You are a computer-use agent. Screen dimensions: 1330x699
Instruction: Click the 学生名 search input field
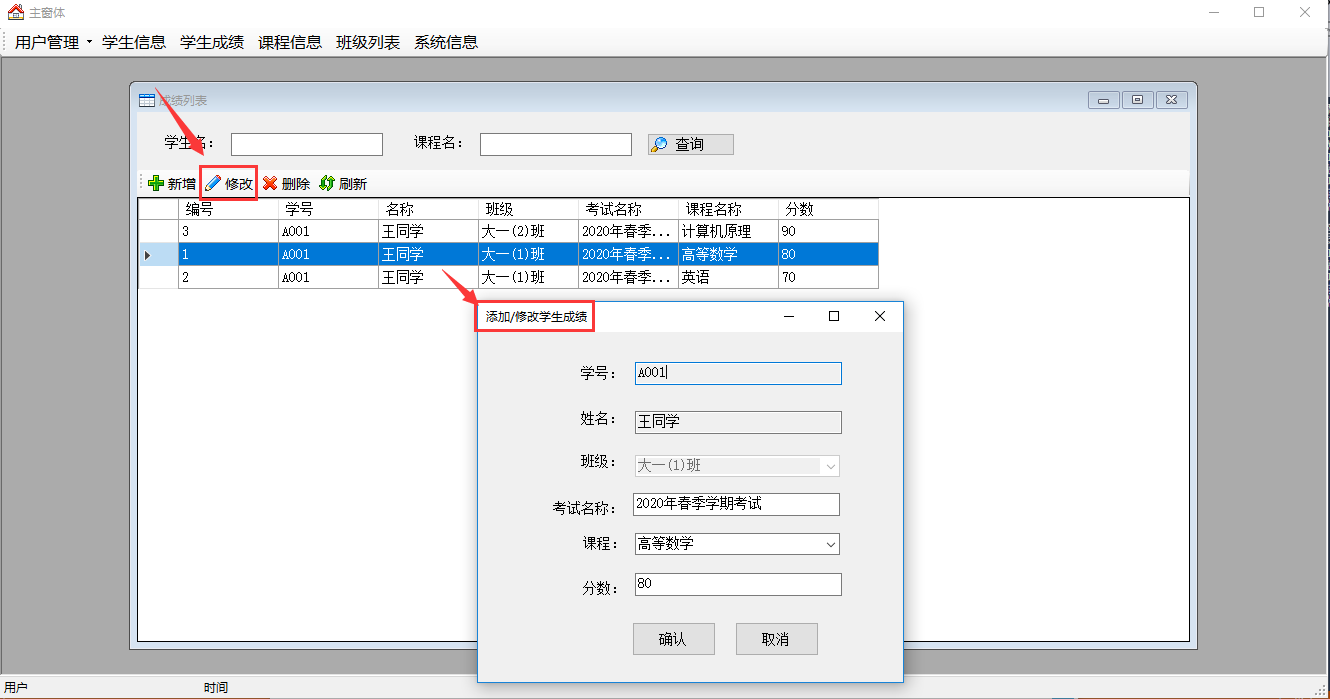[x=307, y=144]
